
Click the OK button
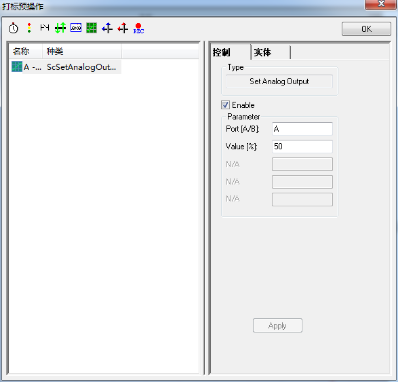click(x=366, y=29)
